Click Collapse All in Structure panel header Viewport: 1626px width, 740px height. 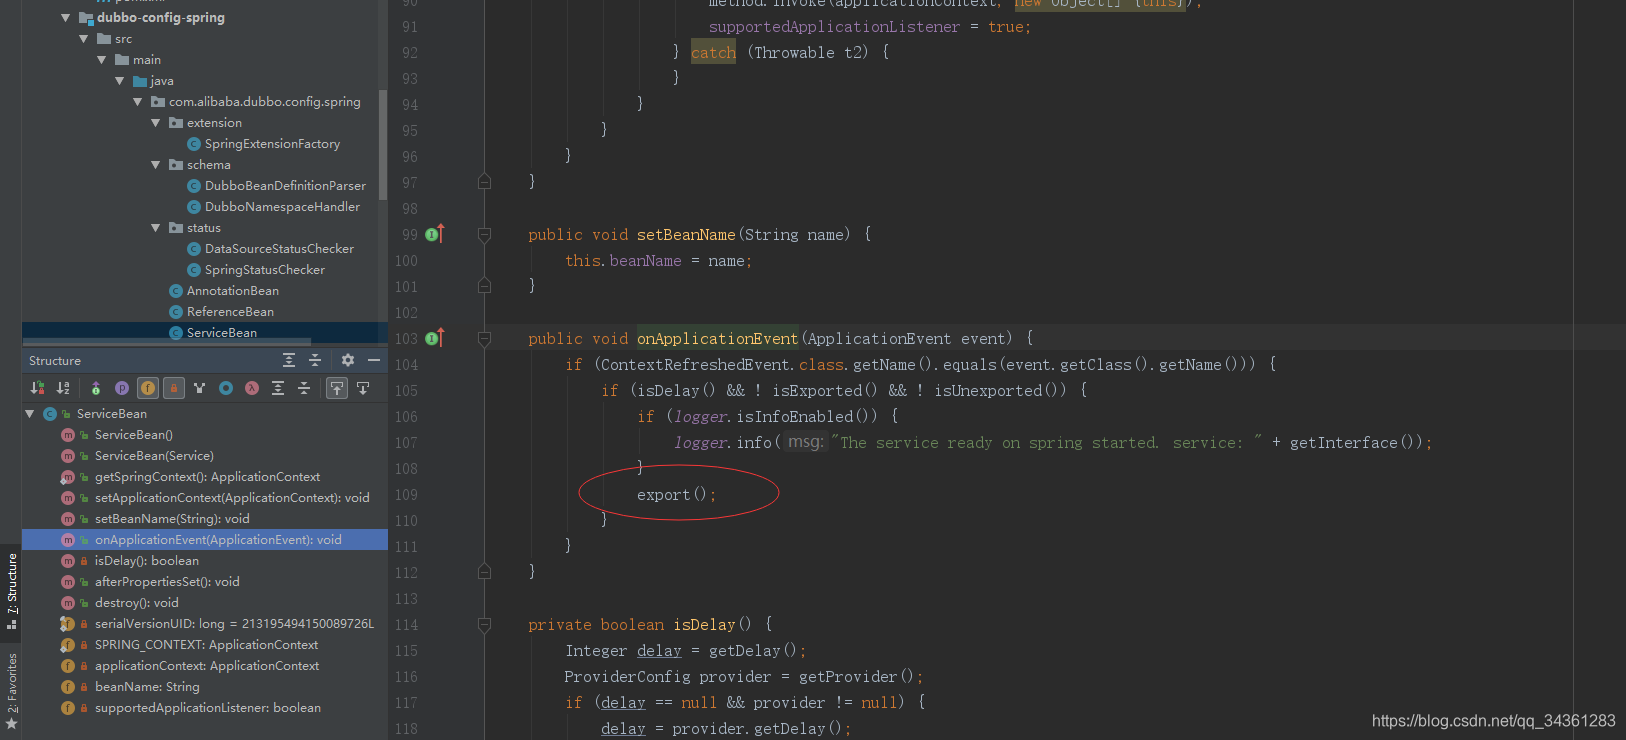315,360
